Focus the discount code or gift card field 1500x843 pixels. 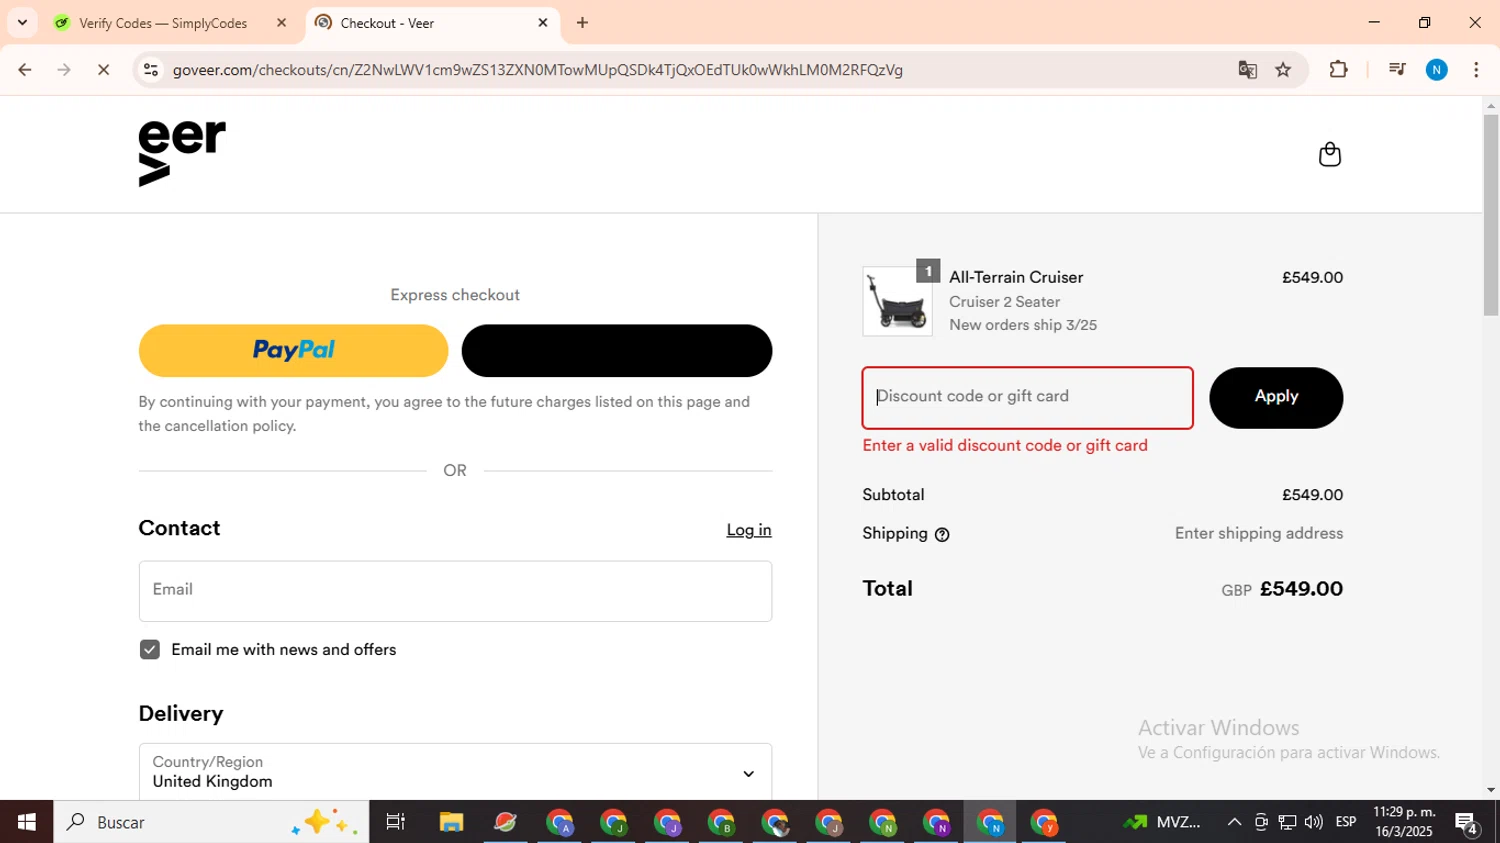tap(1027, 397)
